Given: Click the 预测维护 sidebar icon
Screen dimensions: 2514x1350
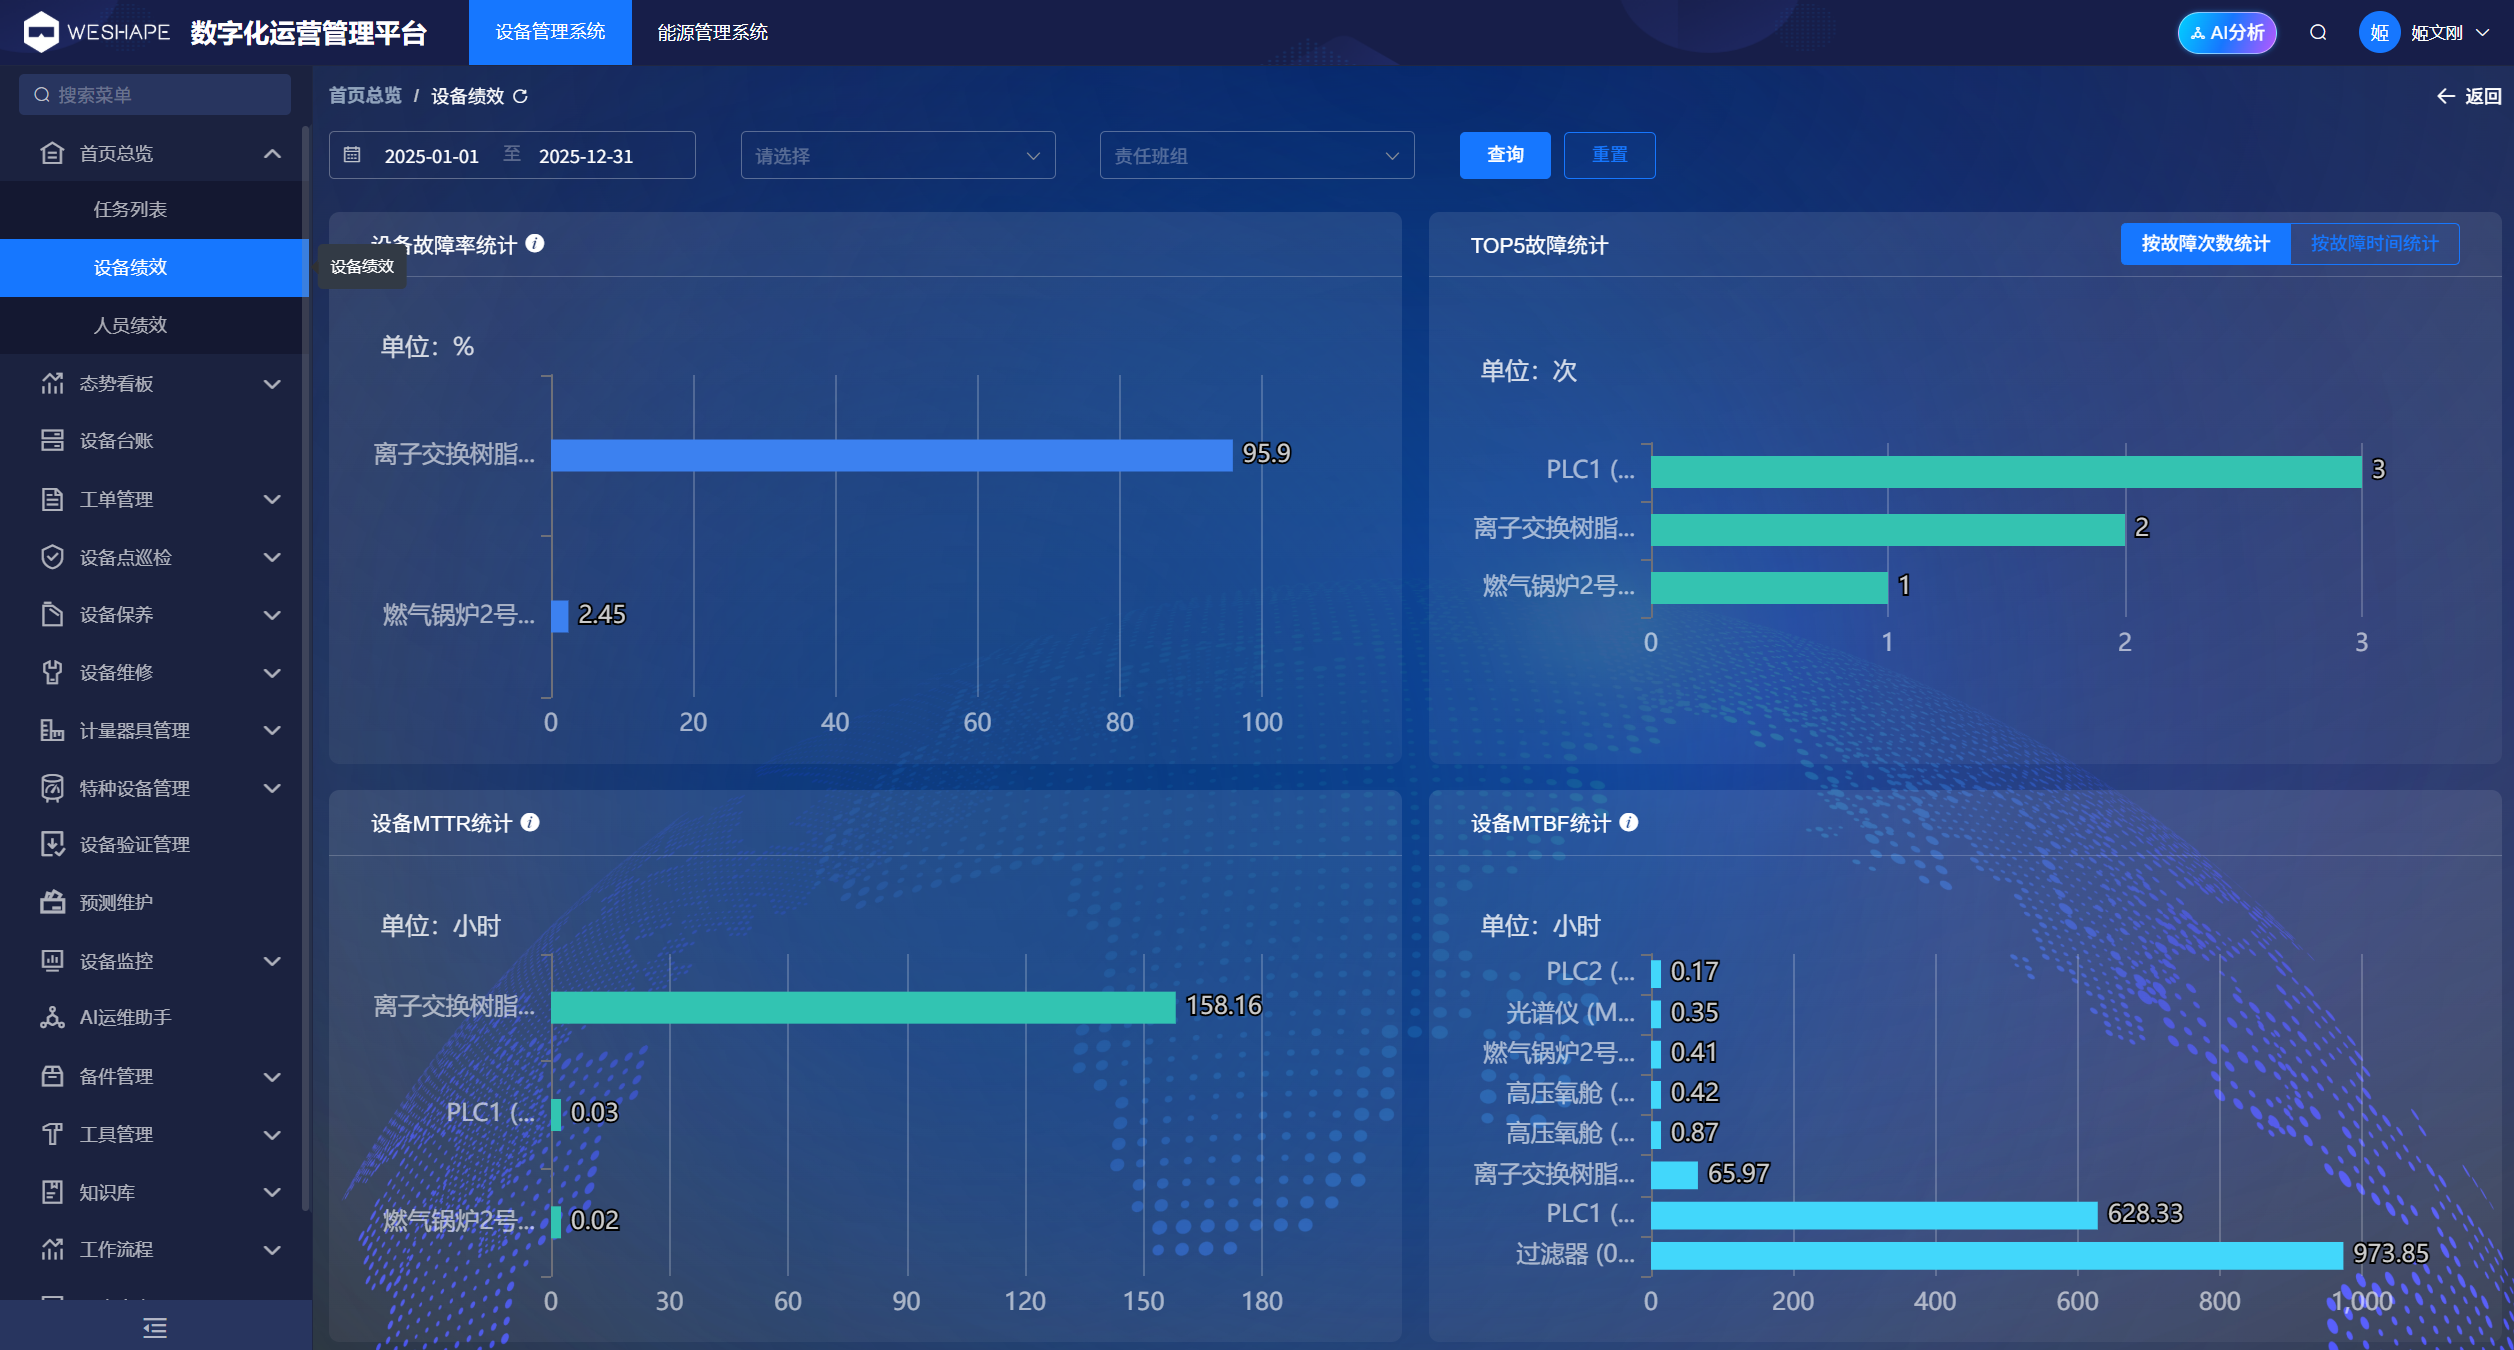Looking at the screenshot, I should point(52,902).
